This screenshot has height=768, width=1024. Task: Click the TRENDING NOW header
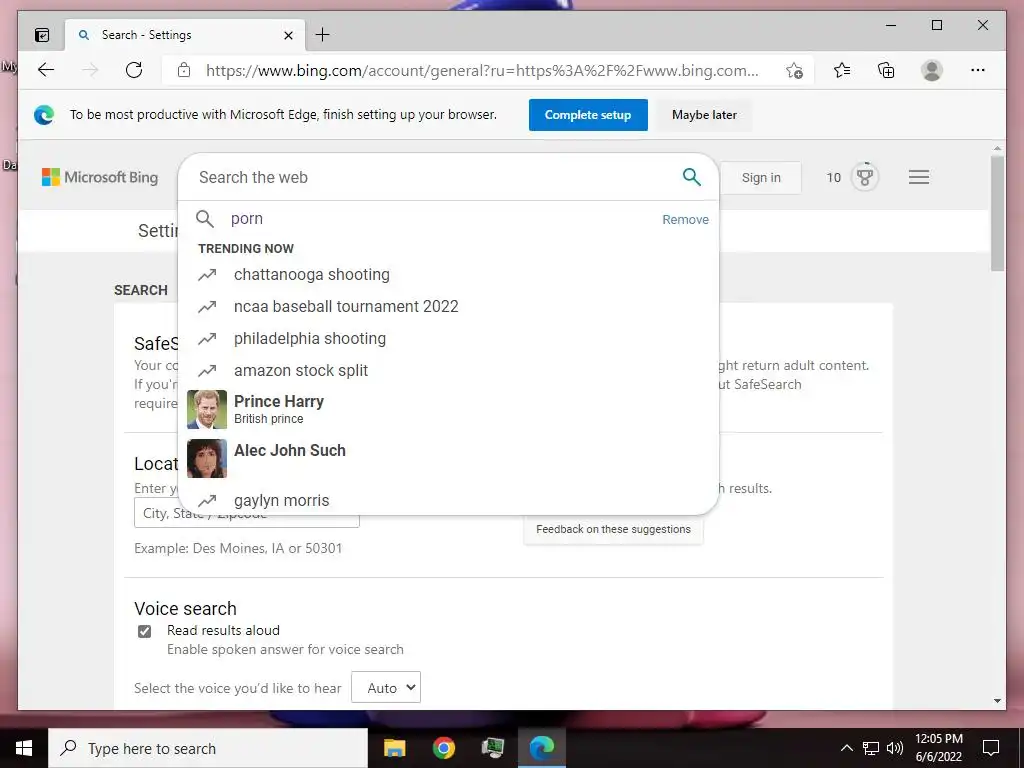(246, 249)
